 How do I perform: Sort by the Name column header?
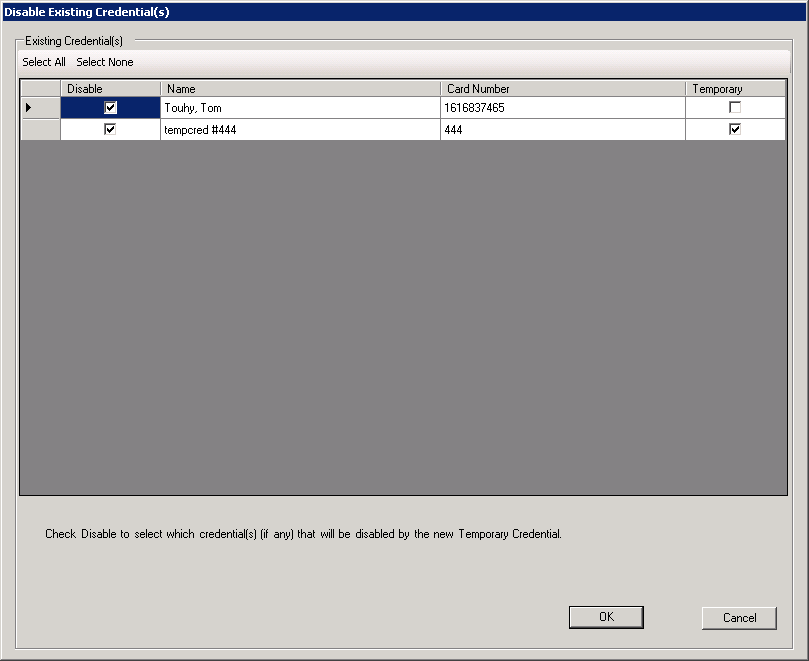pos(300,89)
